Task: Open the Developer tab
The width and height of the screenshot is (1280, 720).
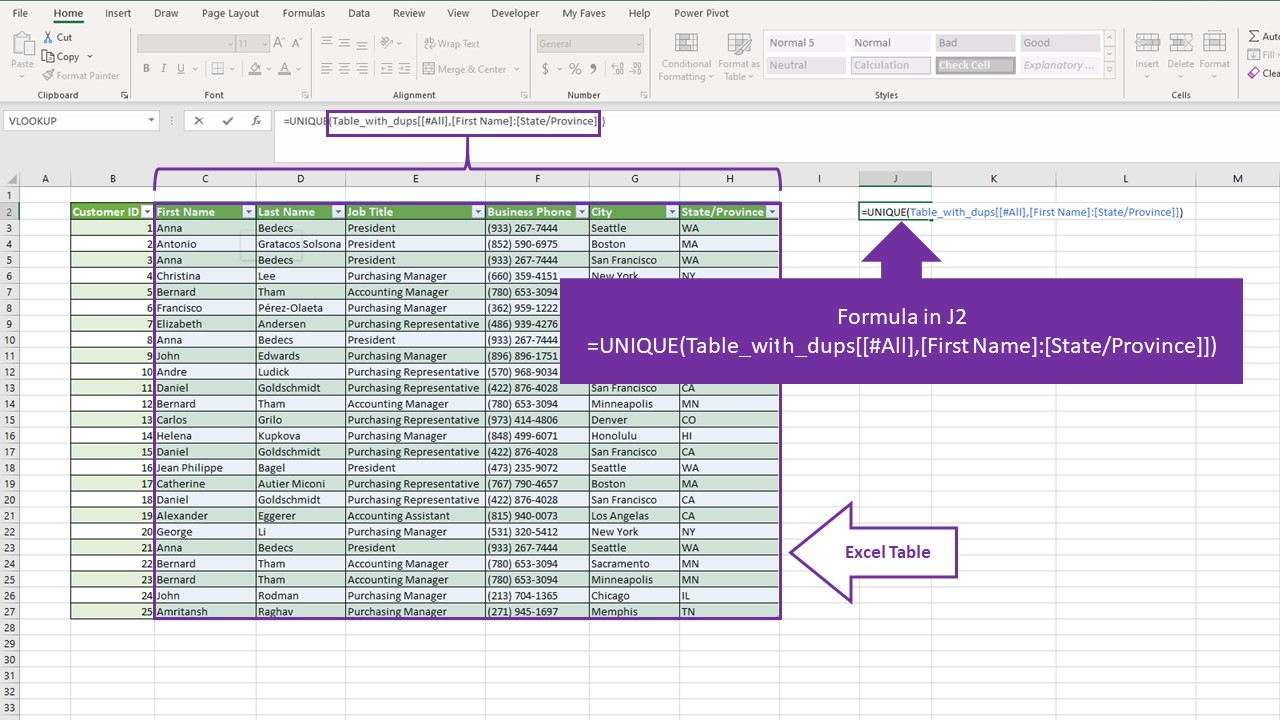Action: pyautogui.click(x=516, y=13)
